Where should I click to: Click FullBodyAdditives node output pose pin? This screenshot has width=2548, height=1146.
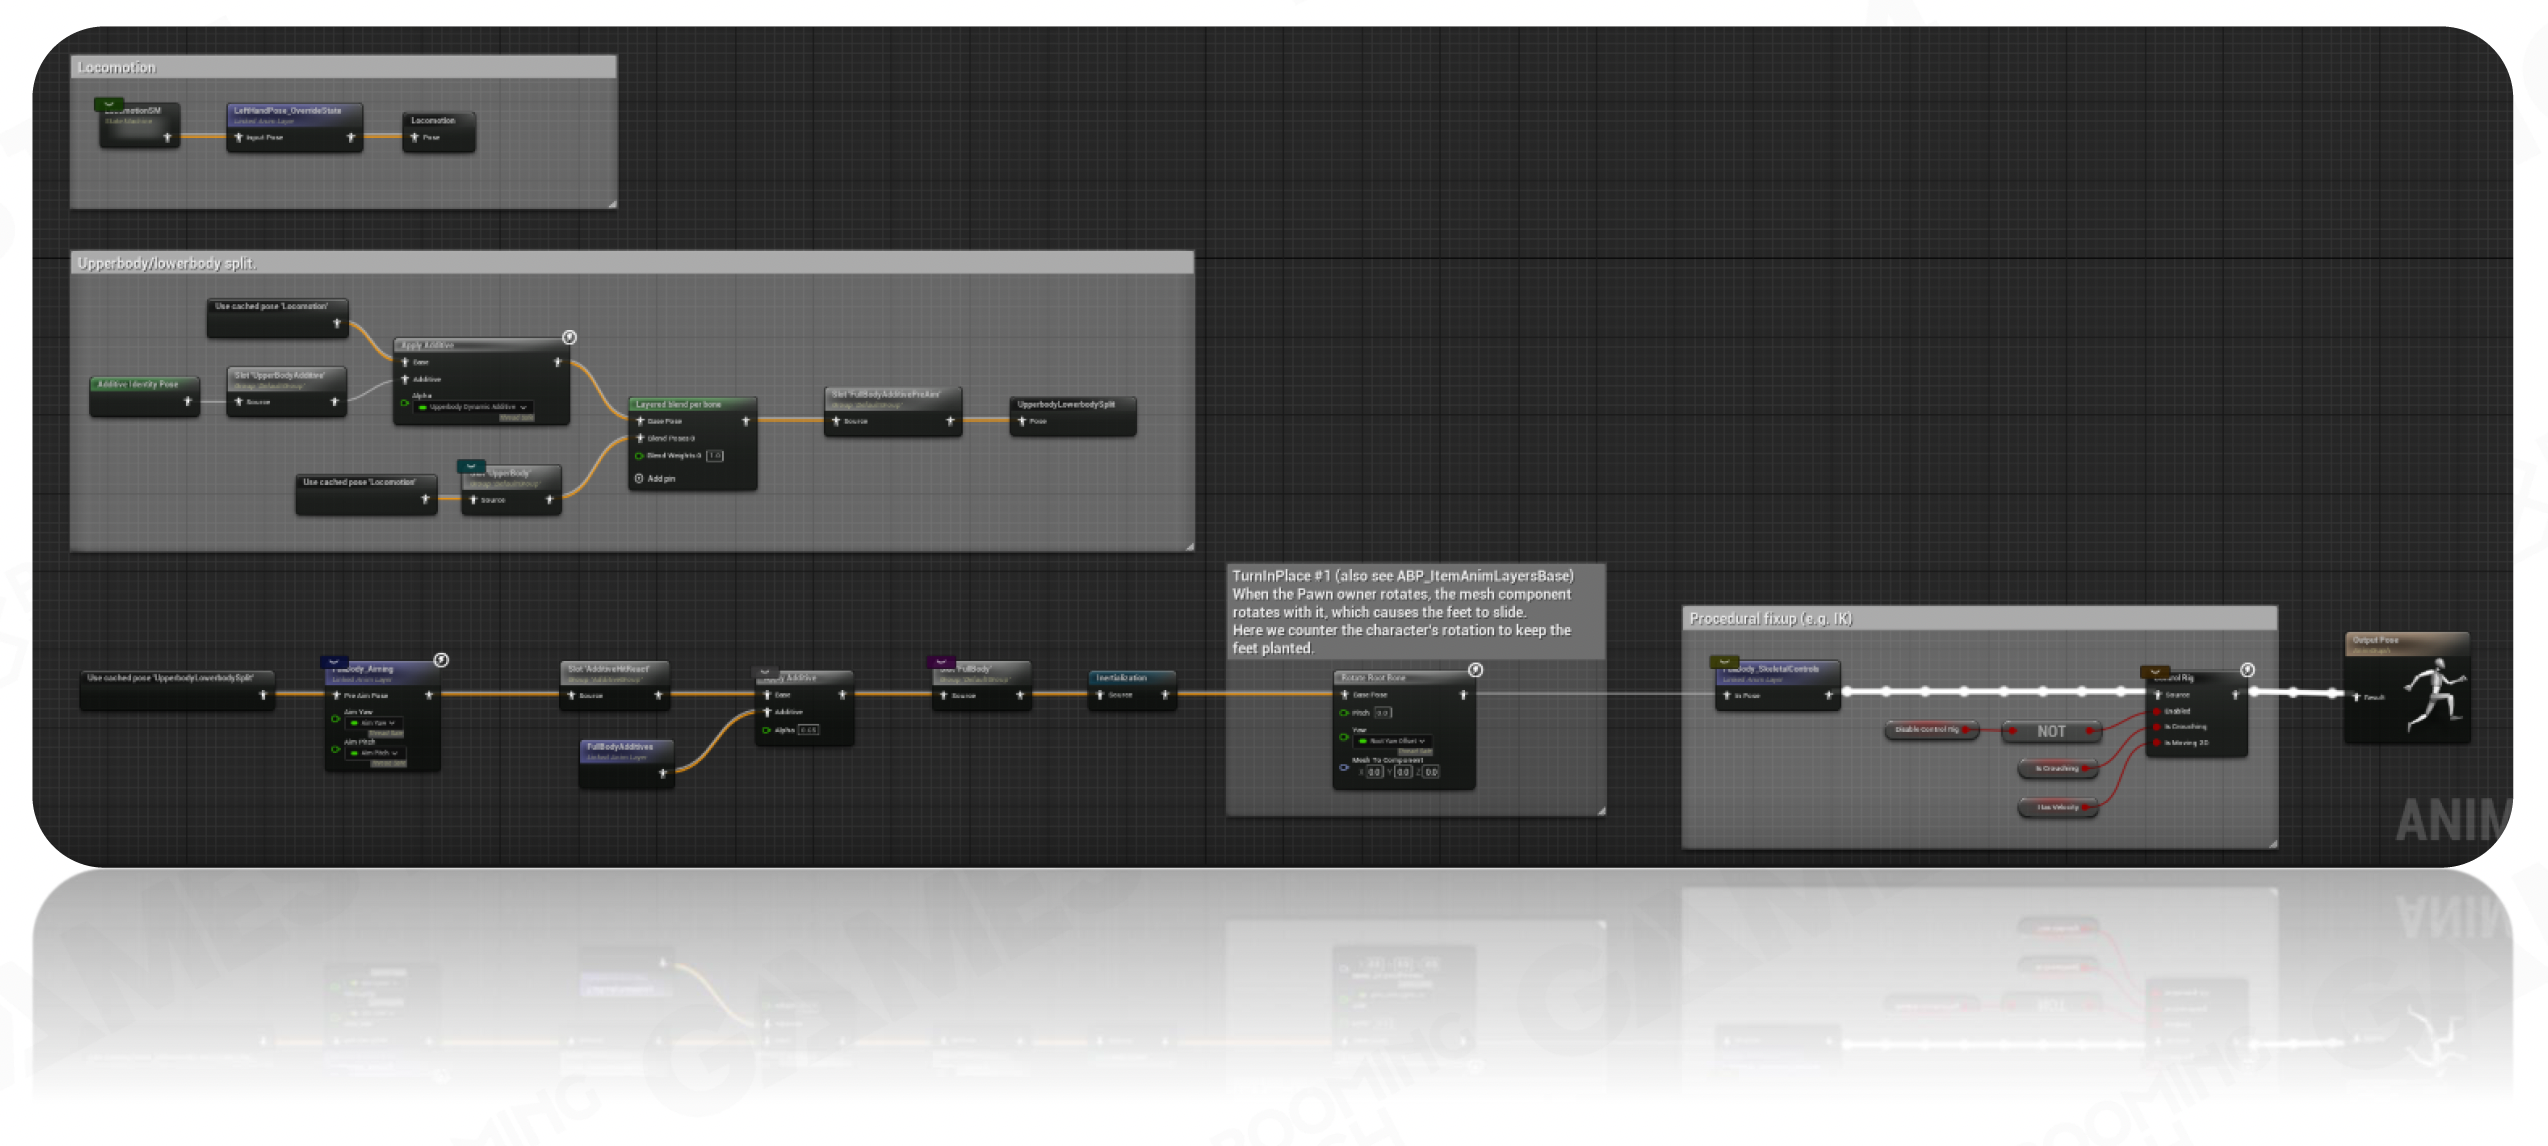pos(662,773)
